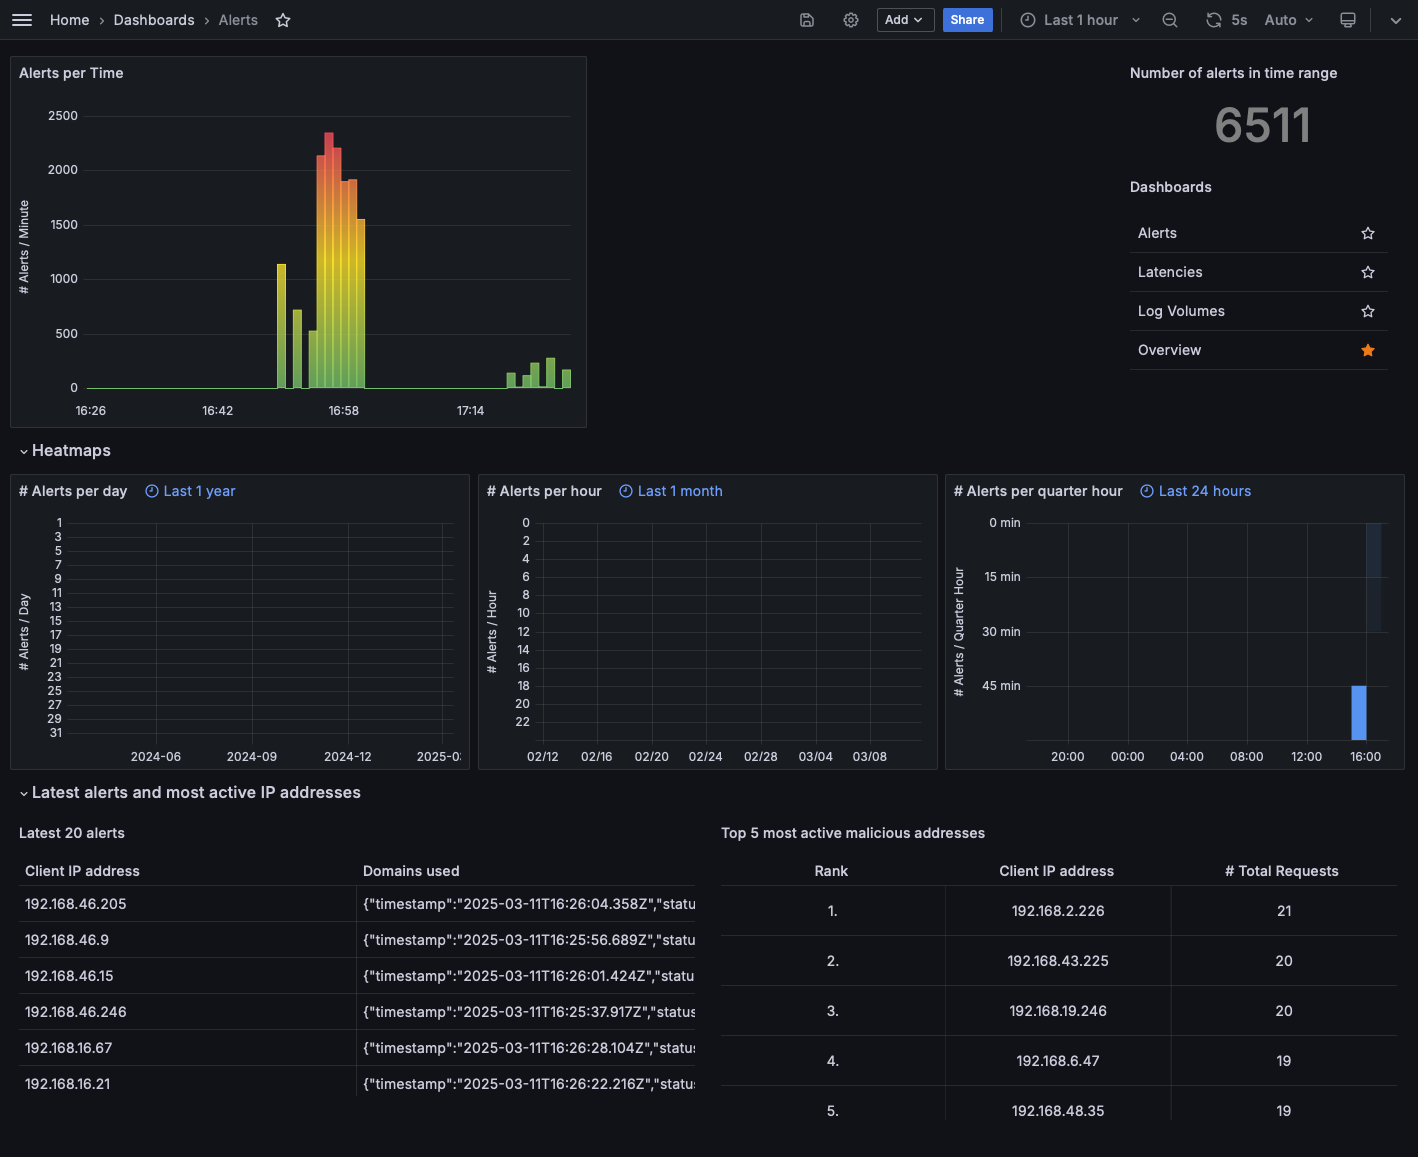This screenshot has width=1418, height=1157.
Task: Save the dashboard with disk icon
Action: (x=807, y=20)
